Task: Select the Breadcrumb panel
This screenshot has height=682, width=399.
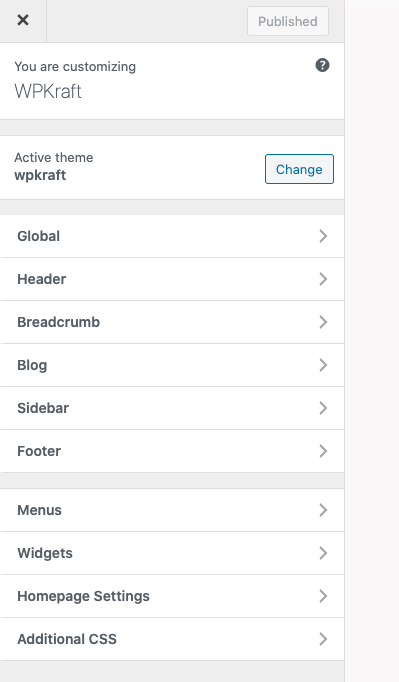Action: click(x=172, y=322)
